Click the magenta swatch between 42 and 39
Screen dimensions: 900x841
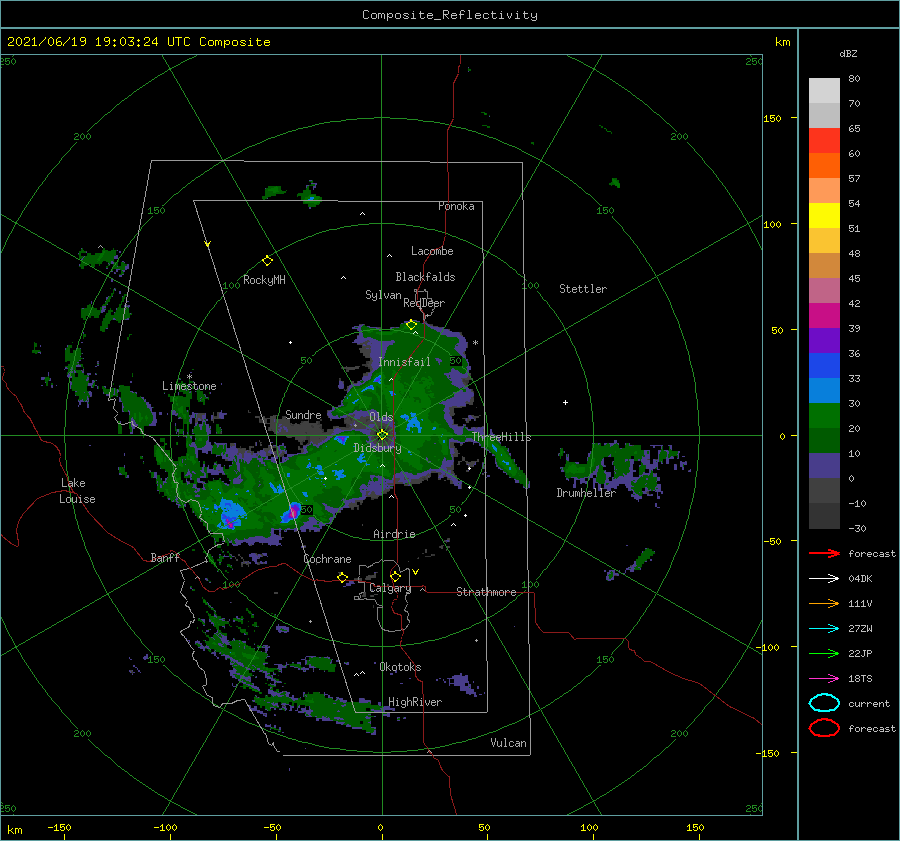pos(824,316)
